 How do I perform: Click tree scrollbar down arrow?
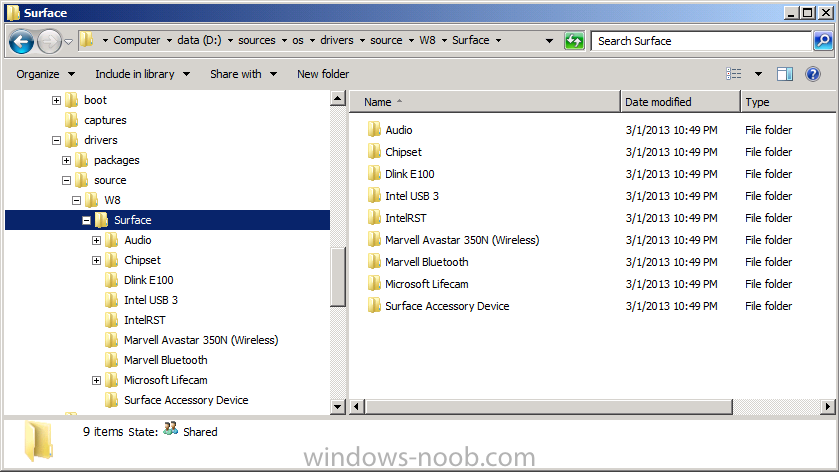(x=338, y=407)
